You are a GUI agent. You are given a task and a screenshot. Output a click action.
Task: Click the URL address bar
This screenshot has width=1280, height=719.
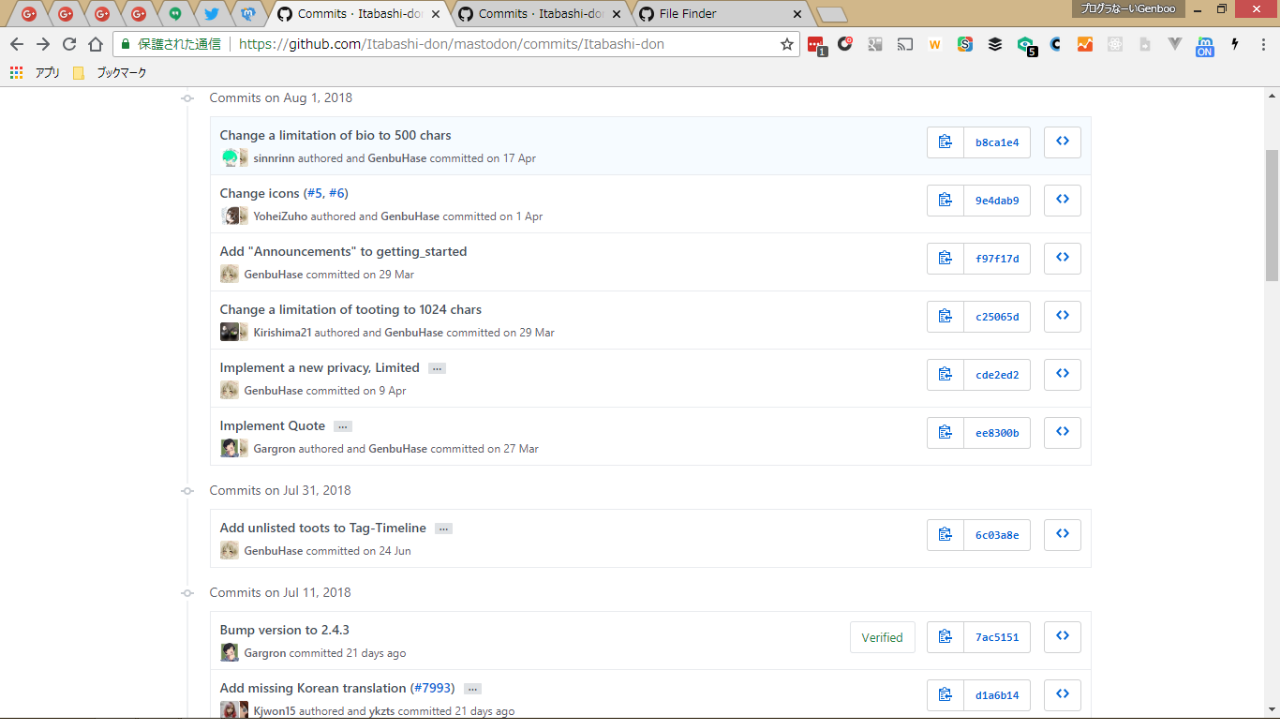tap(500, 44)
